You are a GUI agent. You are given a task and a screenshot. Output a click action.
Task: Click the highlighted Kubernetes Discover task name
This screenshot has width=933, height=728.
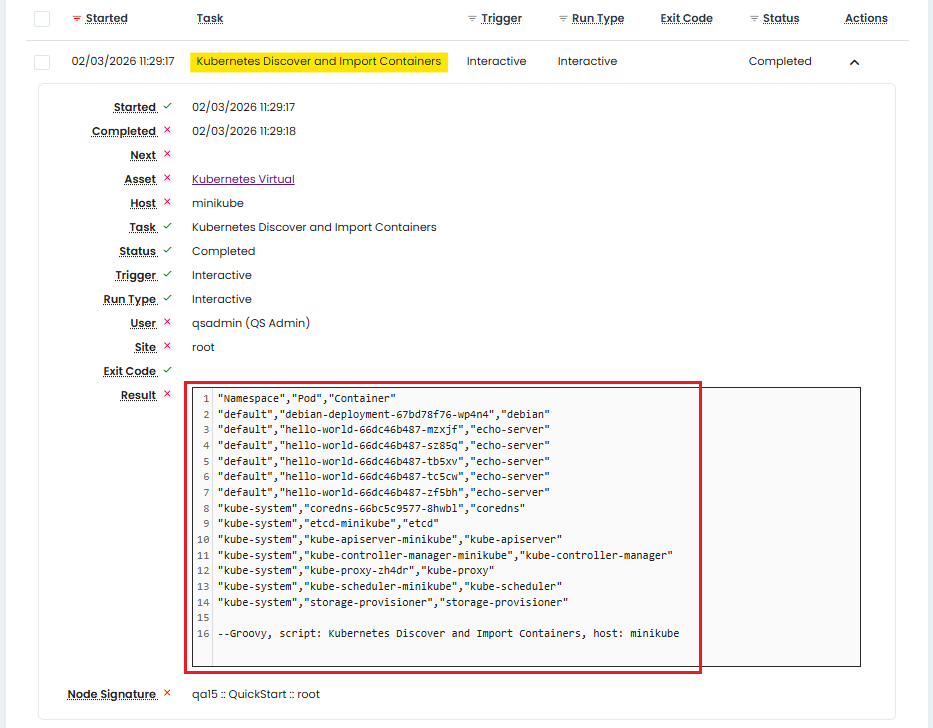(x=318, y=62)
